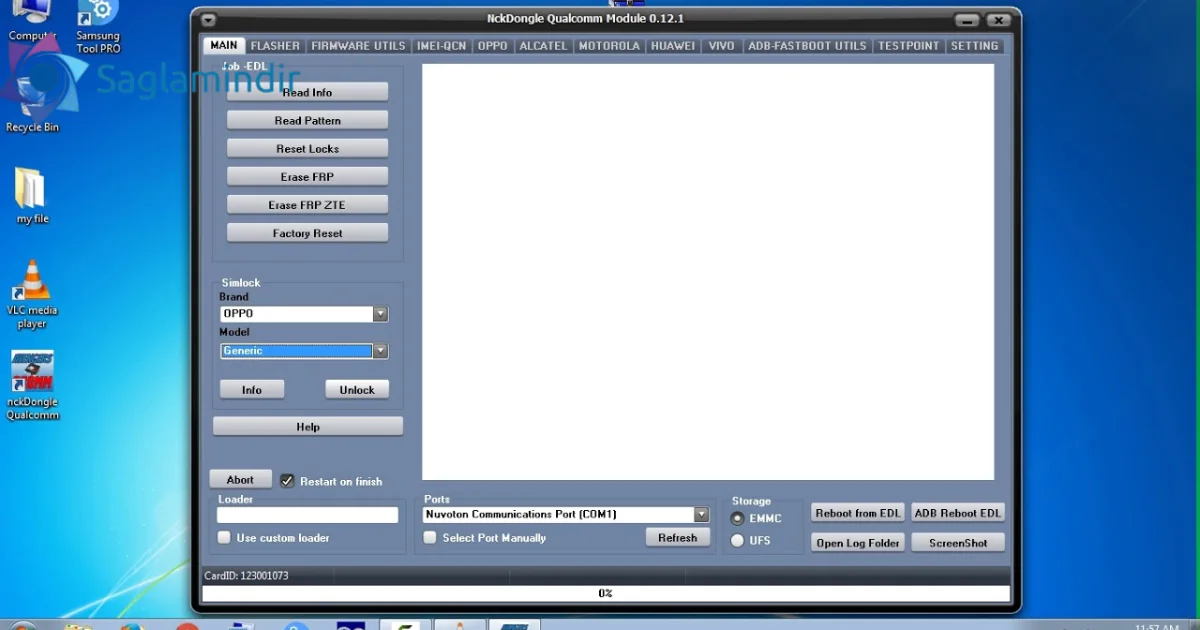This screenshot has width=1200, height=630.
Task: Open the Help button
Action: pyautogui.click(x=308, y=426)
